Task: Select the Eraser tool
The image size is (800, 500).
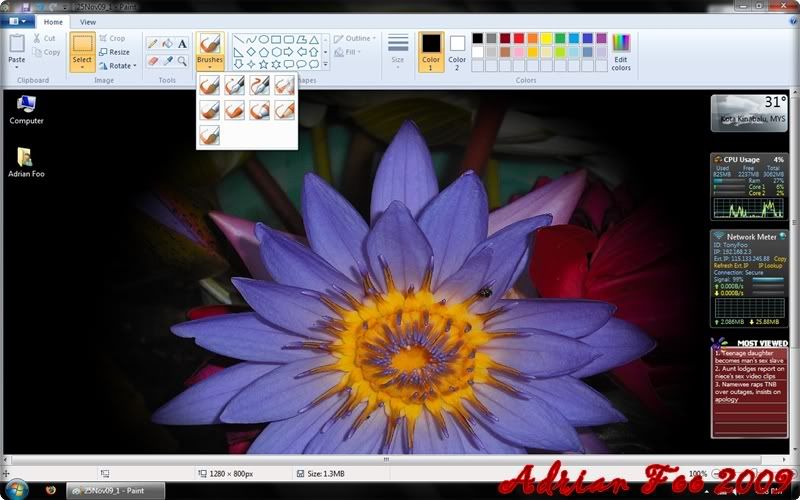Action: coord(153,61)
